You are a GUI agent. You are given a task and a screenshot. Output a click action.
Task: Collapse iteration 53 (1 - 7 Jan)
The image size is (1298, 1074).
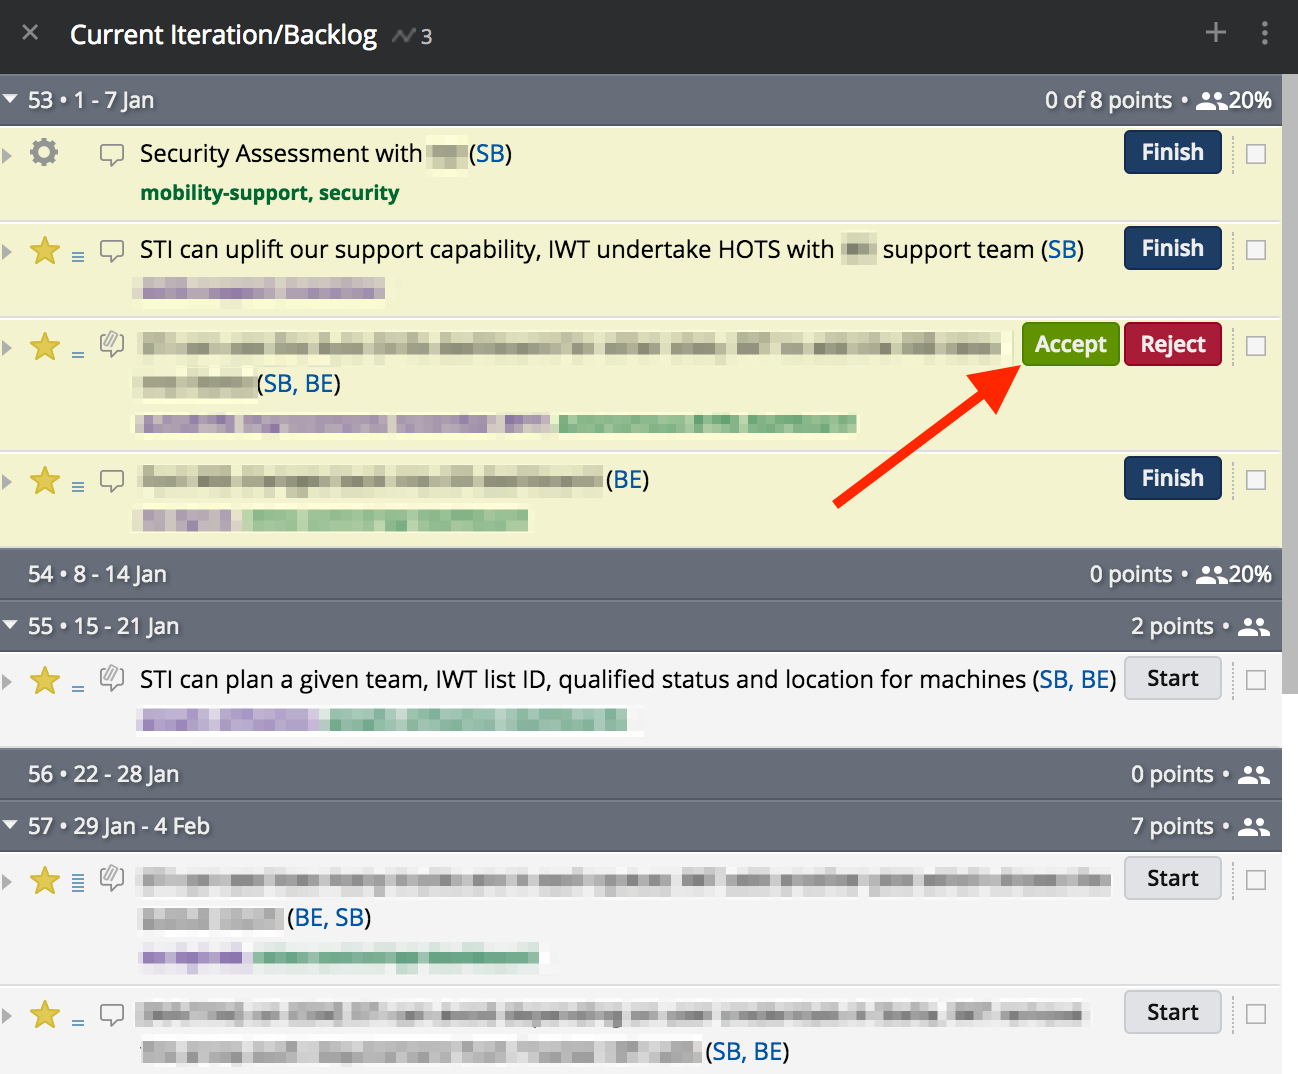click(11, 100)
